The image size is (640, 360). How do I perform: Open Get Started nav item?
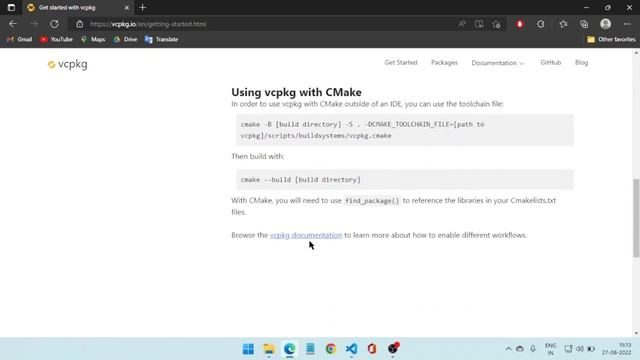pos(401,62)
